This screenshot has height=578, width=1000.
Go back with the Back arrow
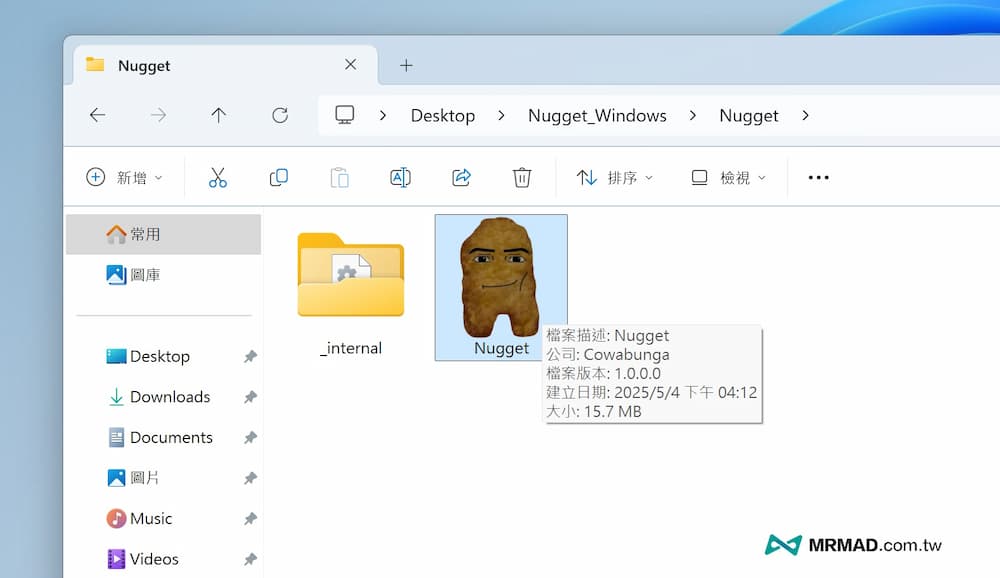coord(97,115)
